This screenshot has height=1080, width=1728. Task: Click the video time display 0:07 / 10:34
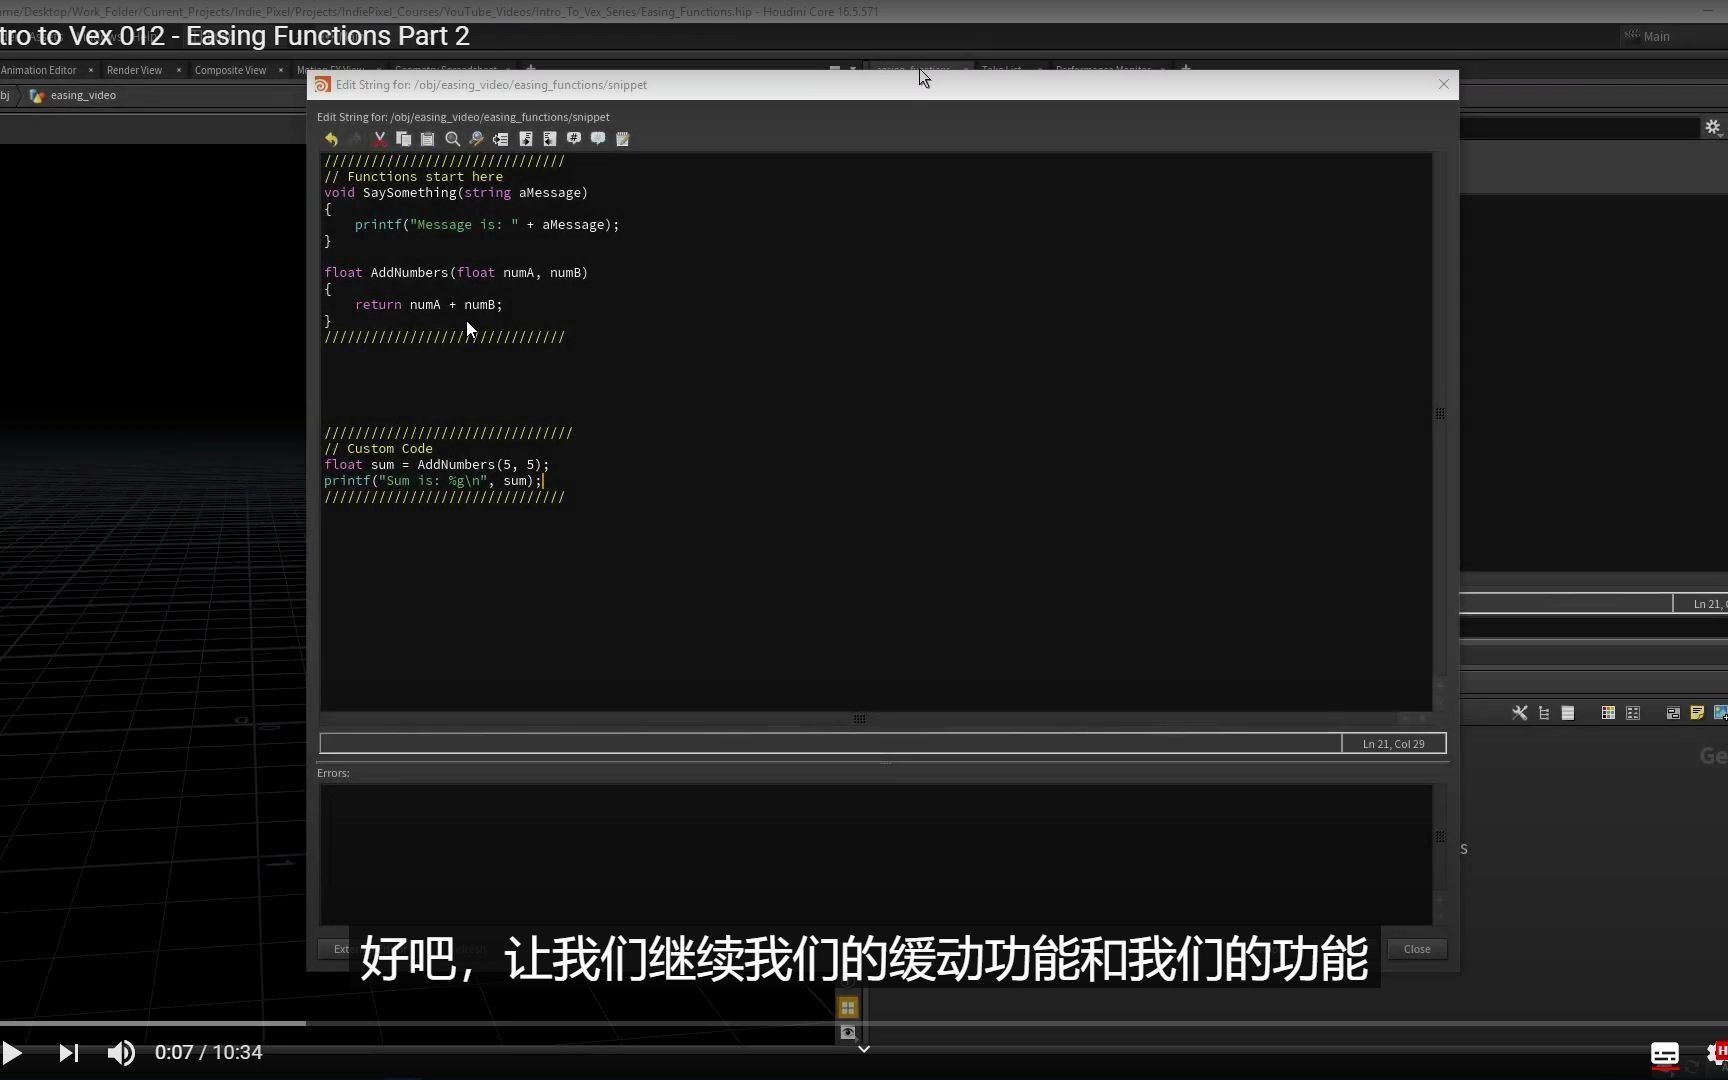click(208, 1053)
